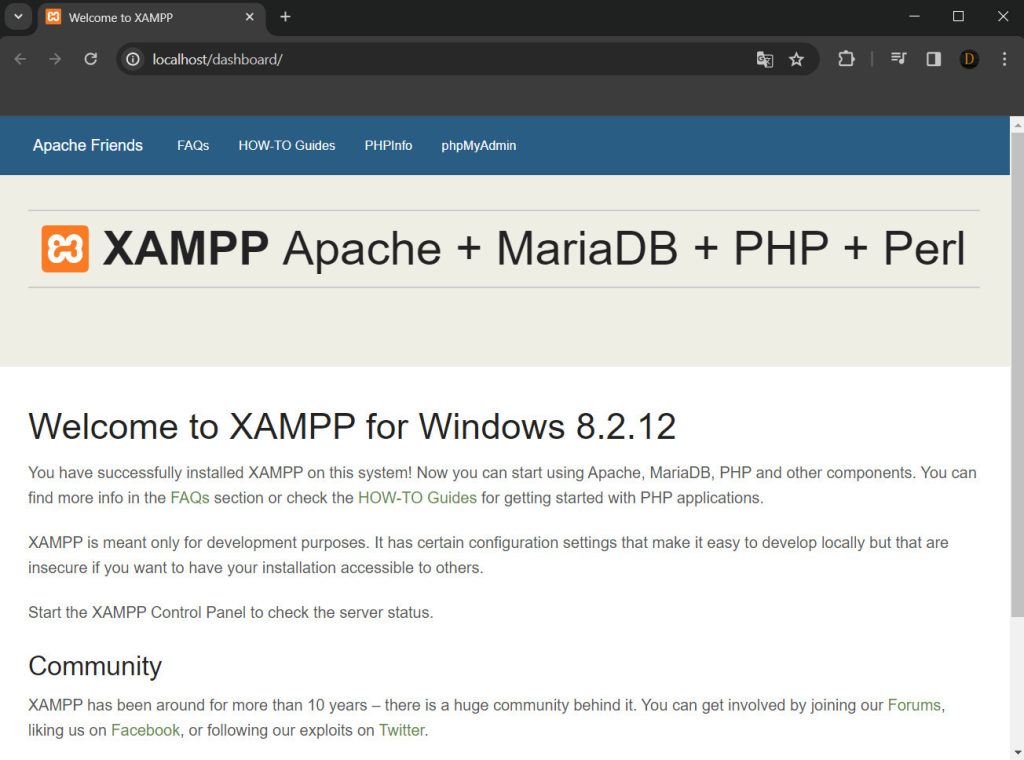The height and width of the screenshot is (760, 1024).
Task: Close the Welcome to XAMPP tab
Action: (250, 17)
